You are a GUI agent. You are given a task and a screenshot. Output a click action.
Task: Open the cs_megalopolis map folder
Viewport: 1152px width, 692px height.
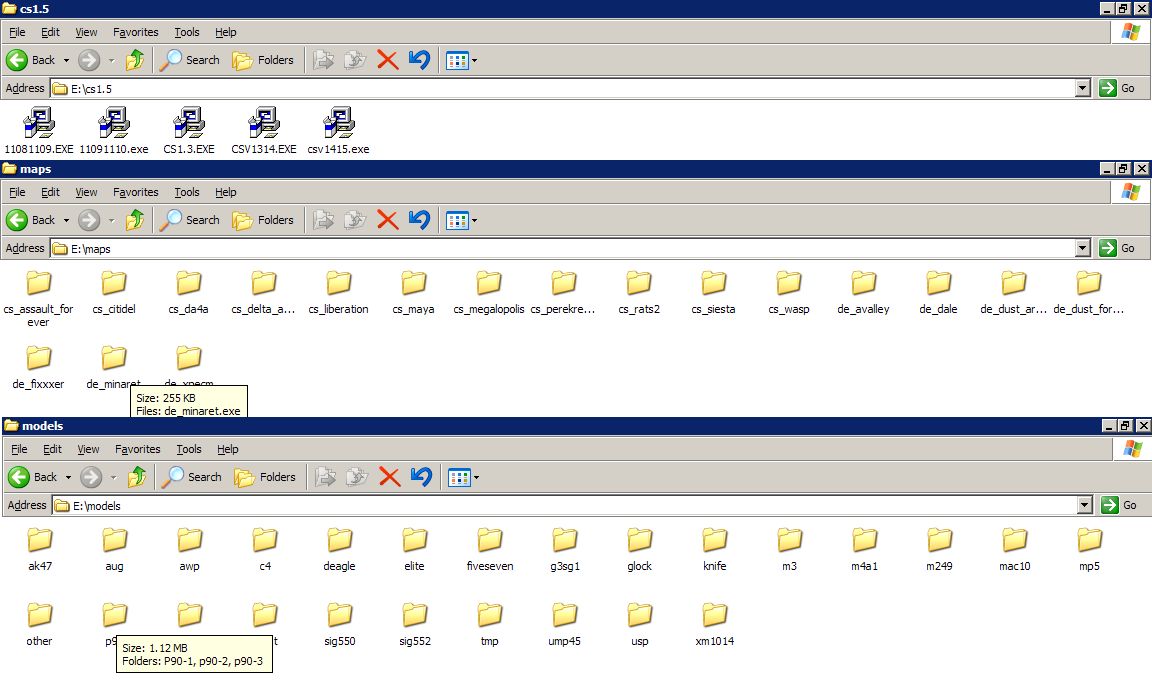[488, 284]
